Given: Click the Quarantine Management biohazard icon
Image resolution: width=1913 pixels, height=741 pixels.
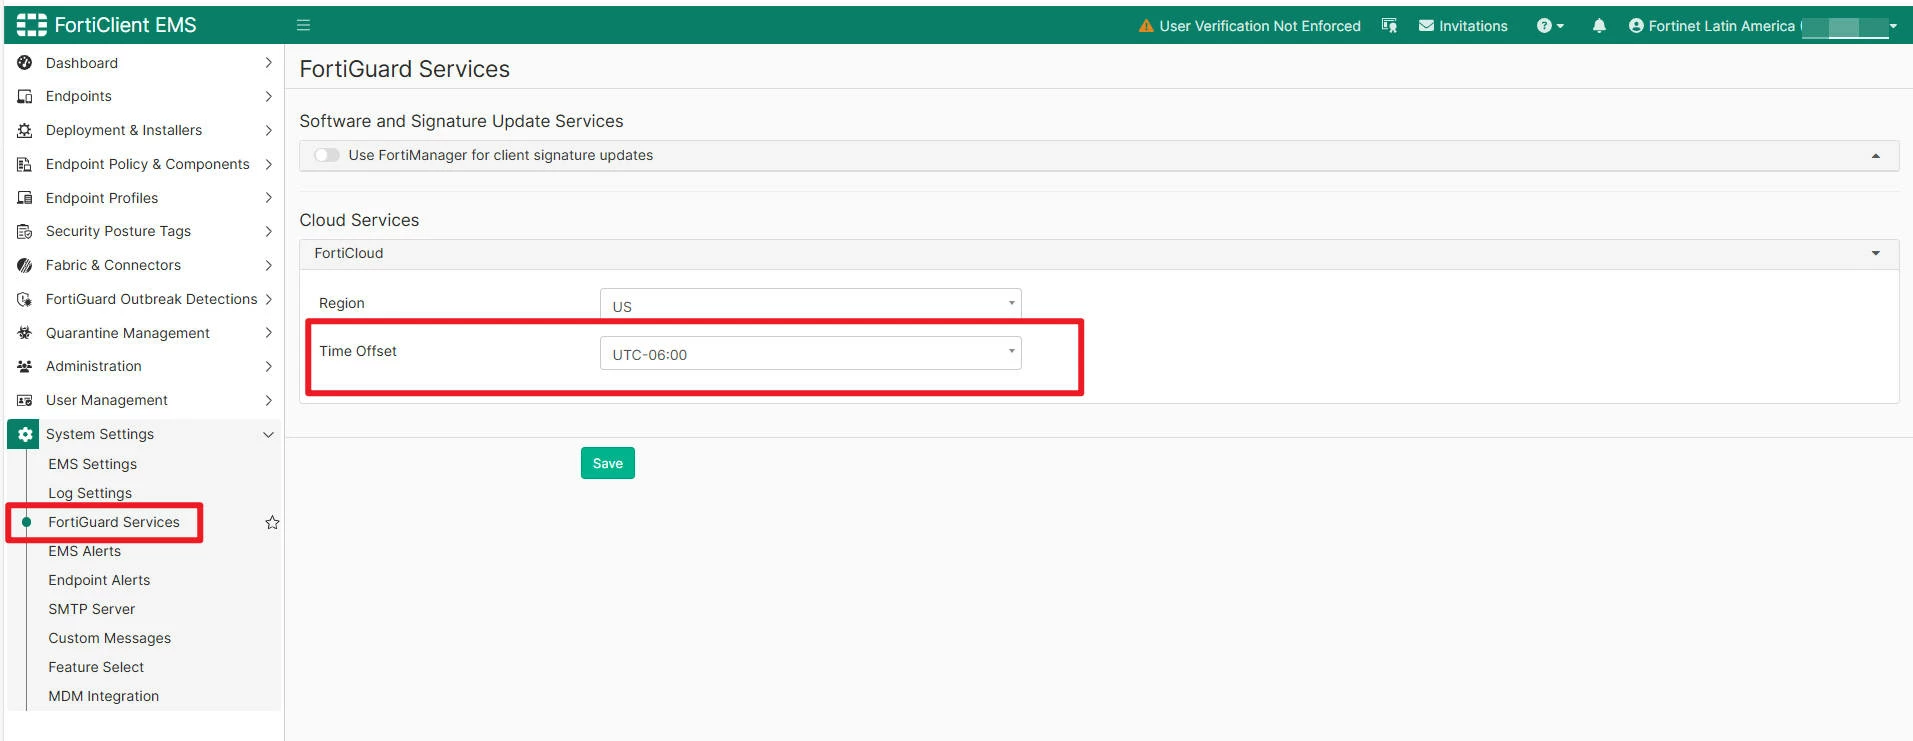Looking at the screenshot, I should [25, 333].
